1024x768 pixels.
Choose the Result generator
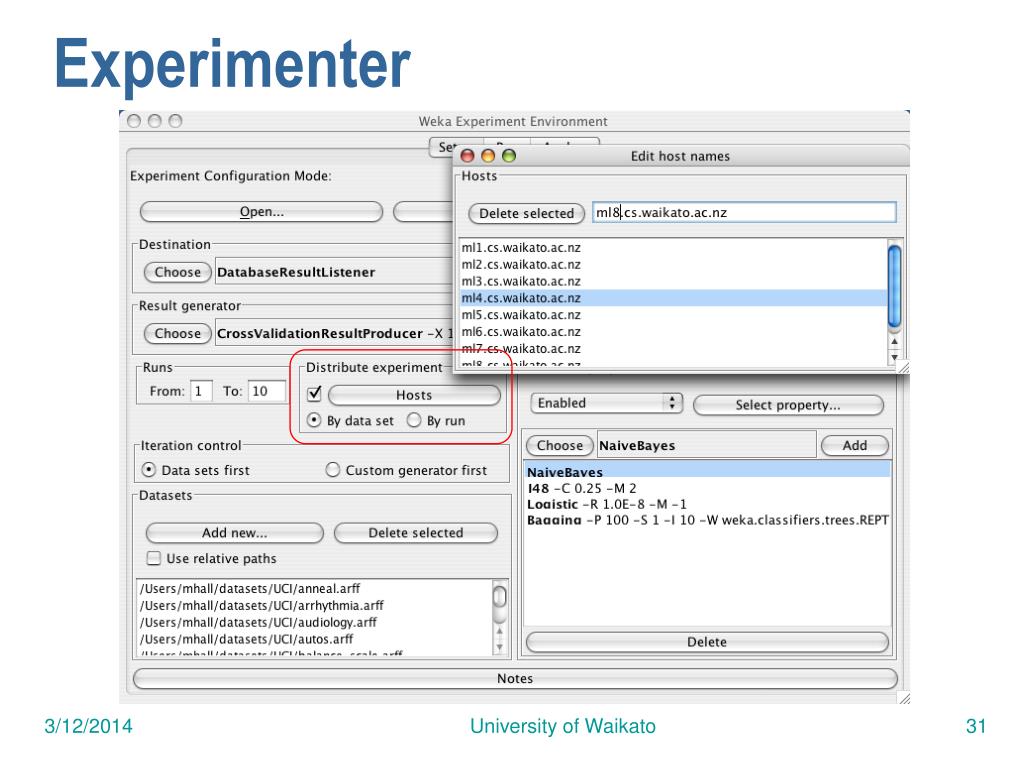pyautogui.click(x=178, y=333)
